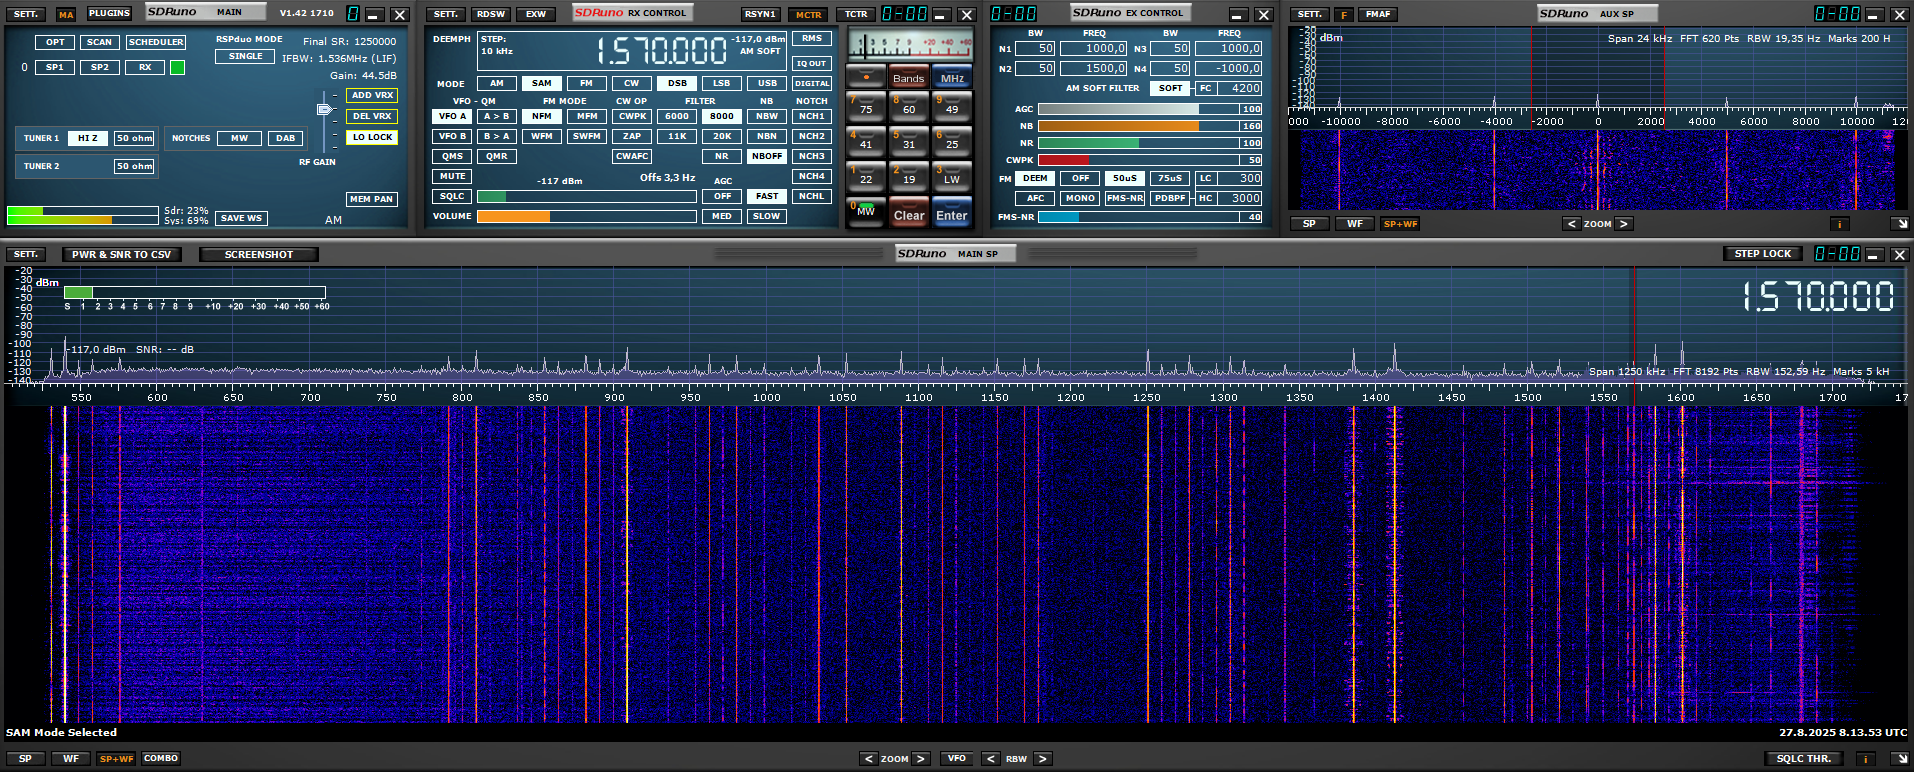
Task: Click the SCREENSHOT button
Action: pyautogui.click(x=259, y=255)
